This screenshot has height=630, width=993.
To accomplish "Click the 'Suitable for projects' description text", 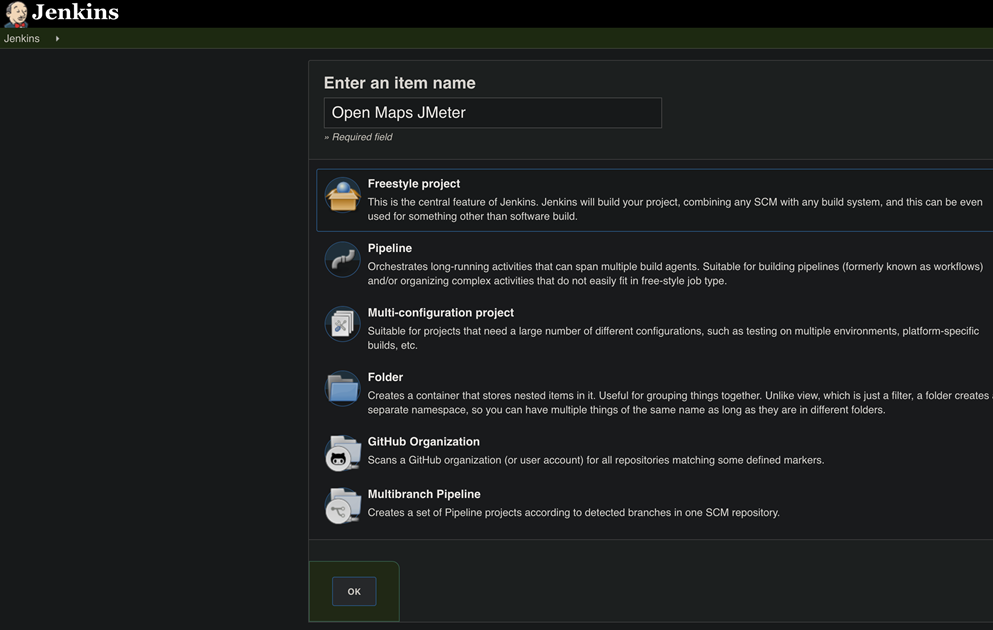I will [x=673, y=338].
